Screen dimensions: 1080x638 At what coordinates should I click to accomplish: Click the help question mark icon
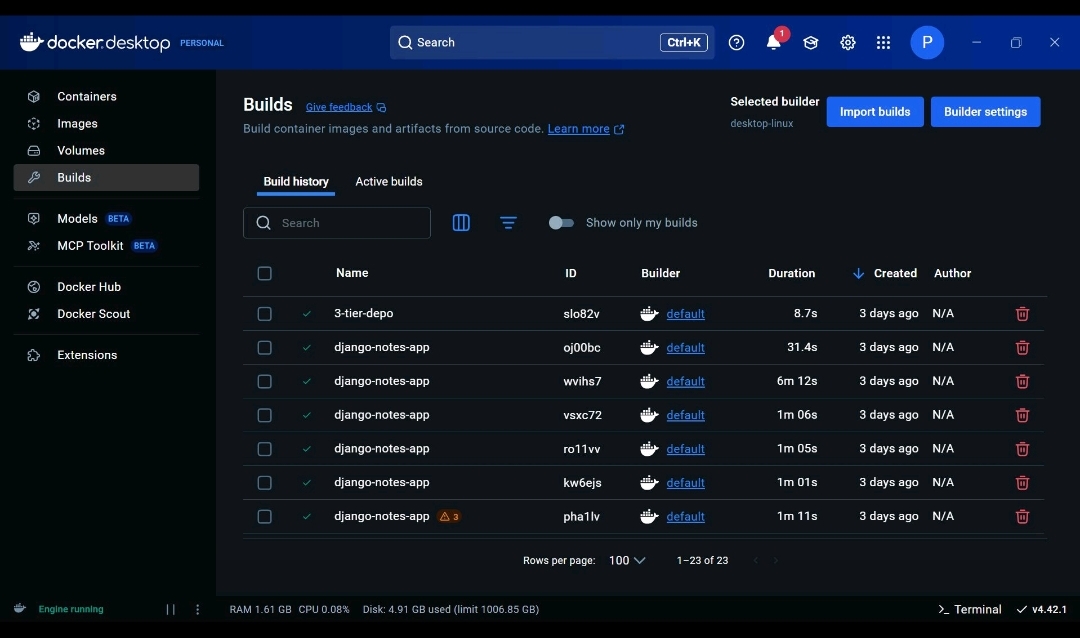click(737, 43)
